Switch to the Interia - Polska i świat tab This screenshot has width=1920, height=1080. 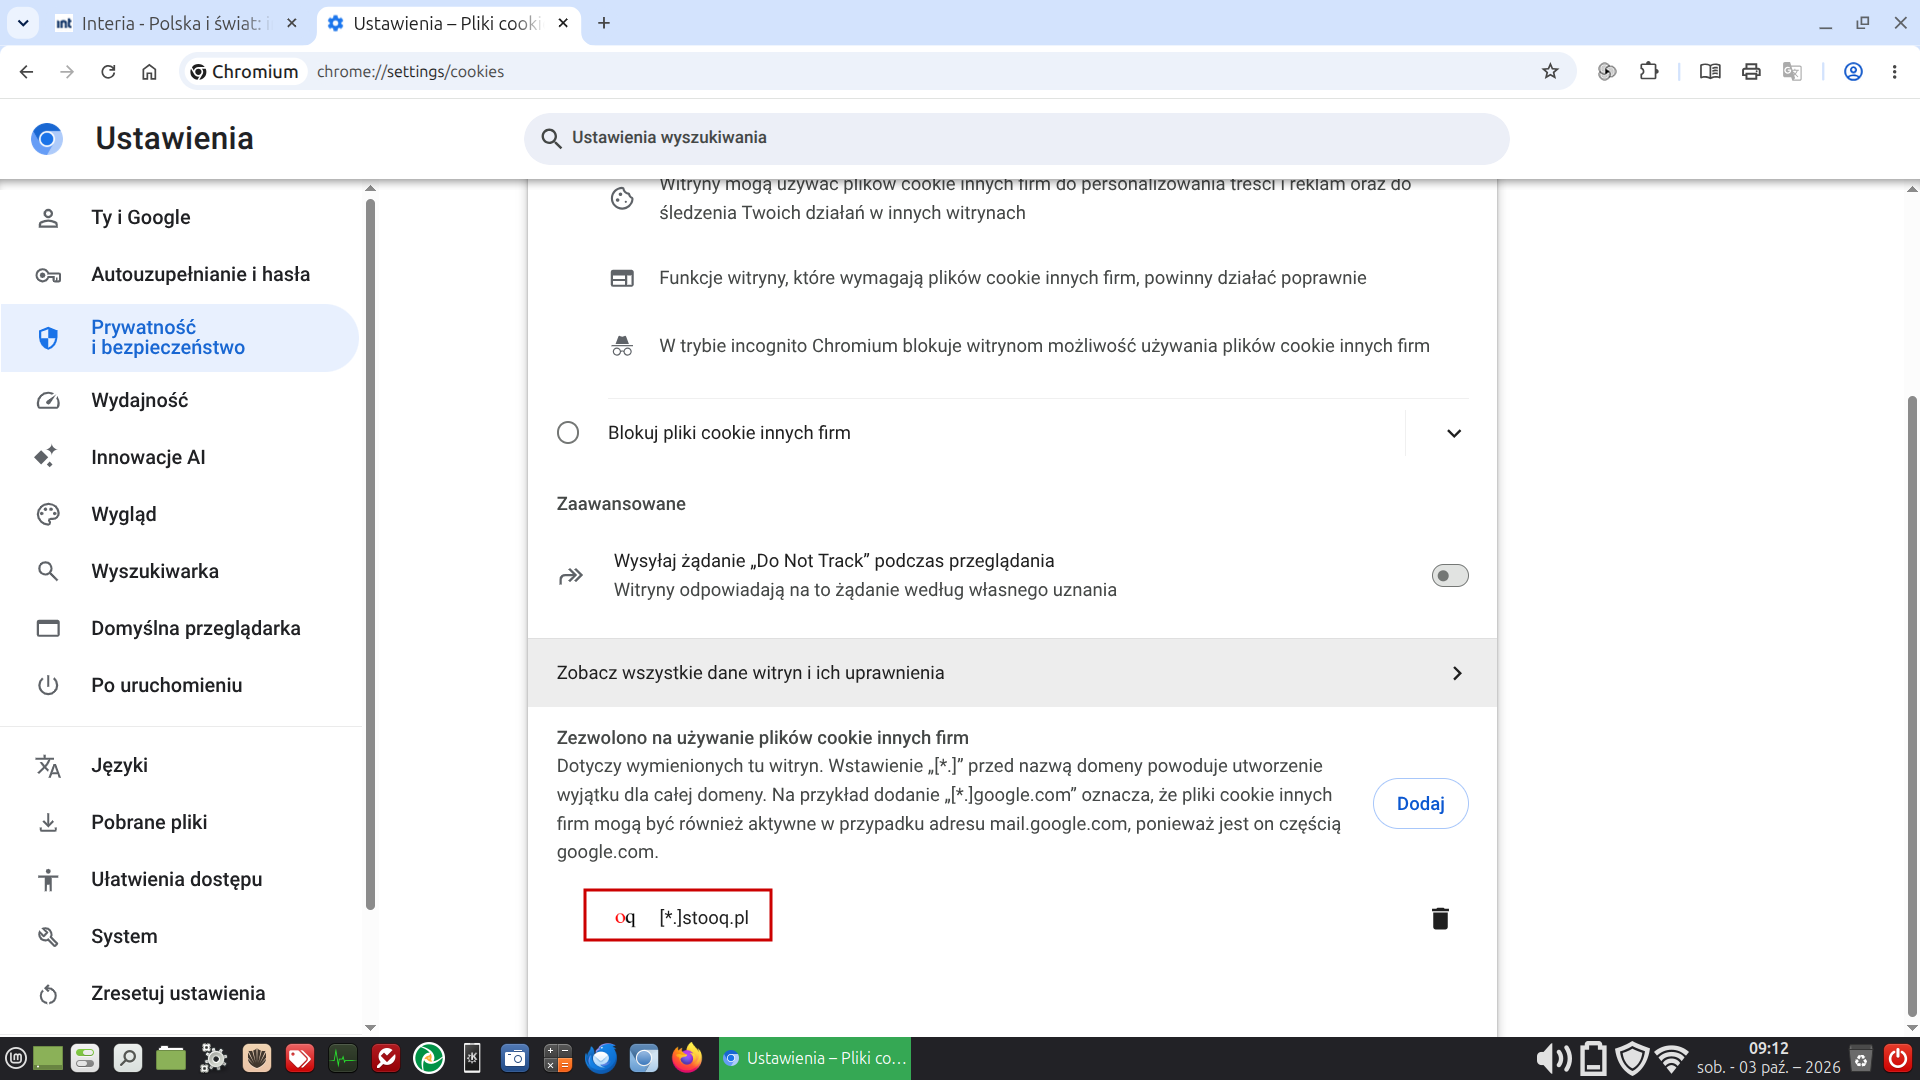coord(178,23)
